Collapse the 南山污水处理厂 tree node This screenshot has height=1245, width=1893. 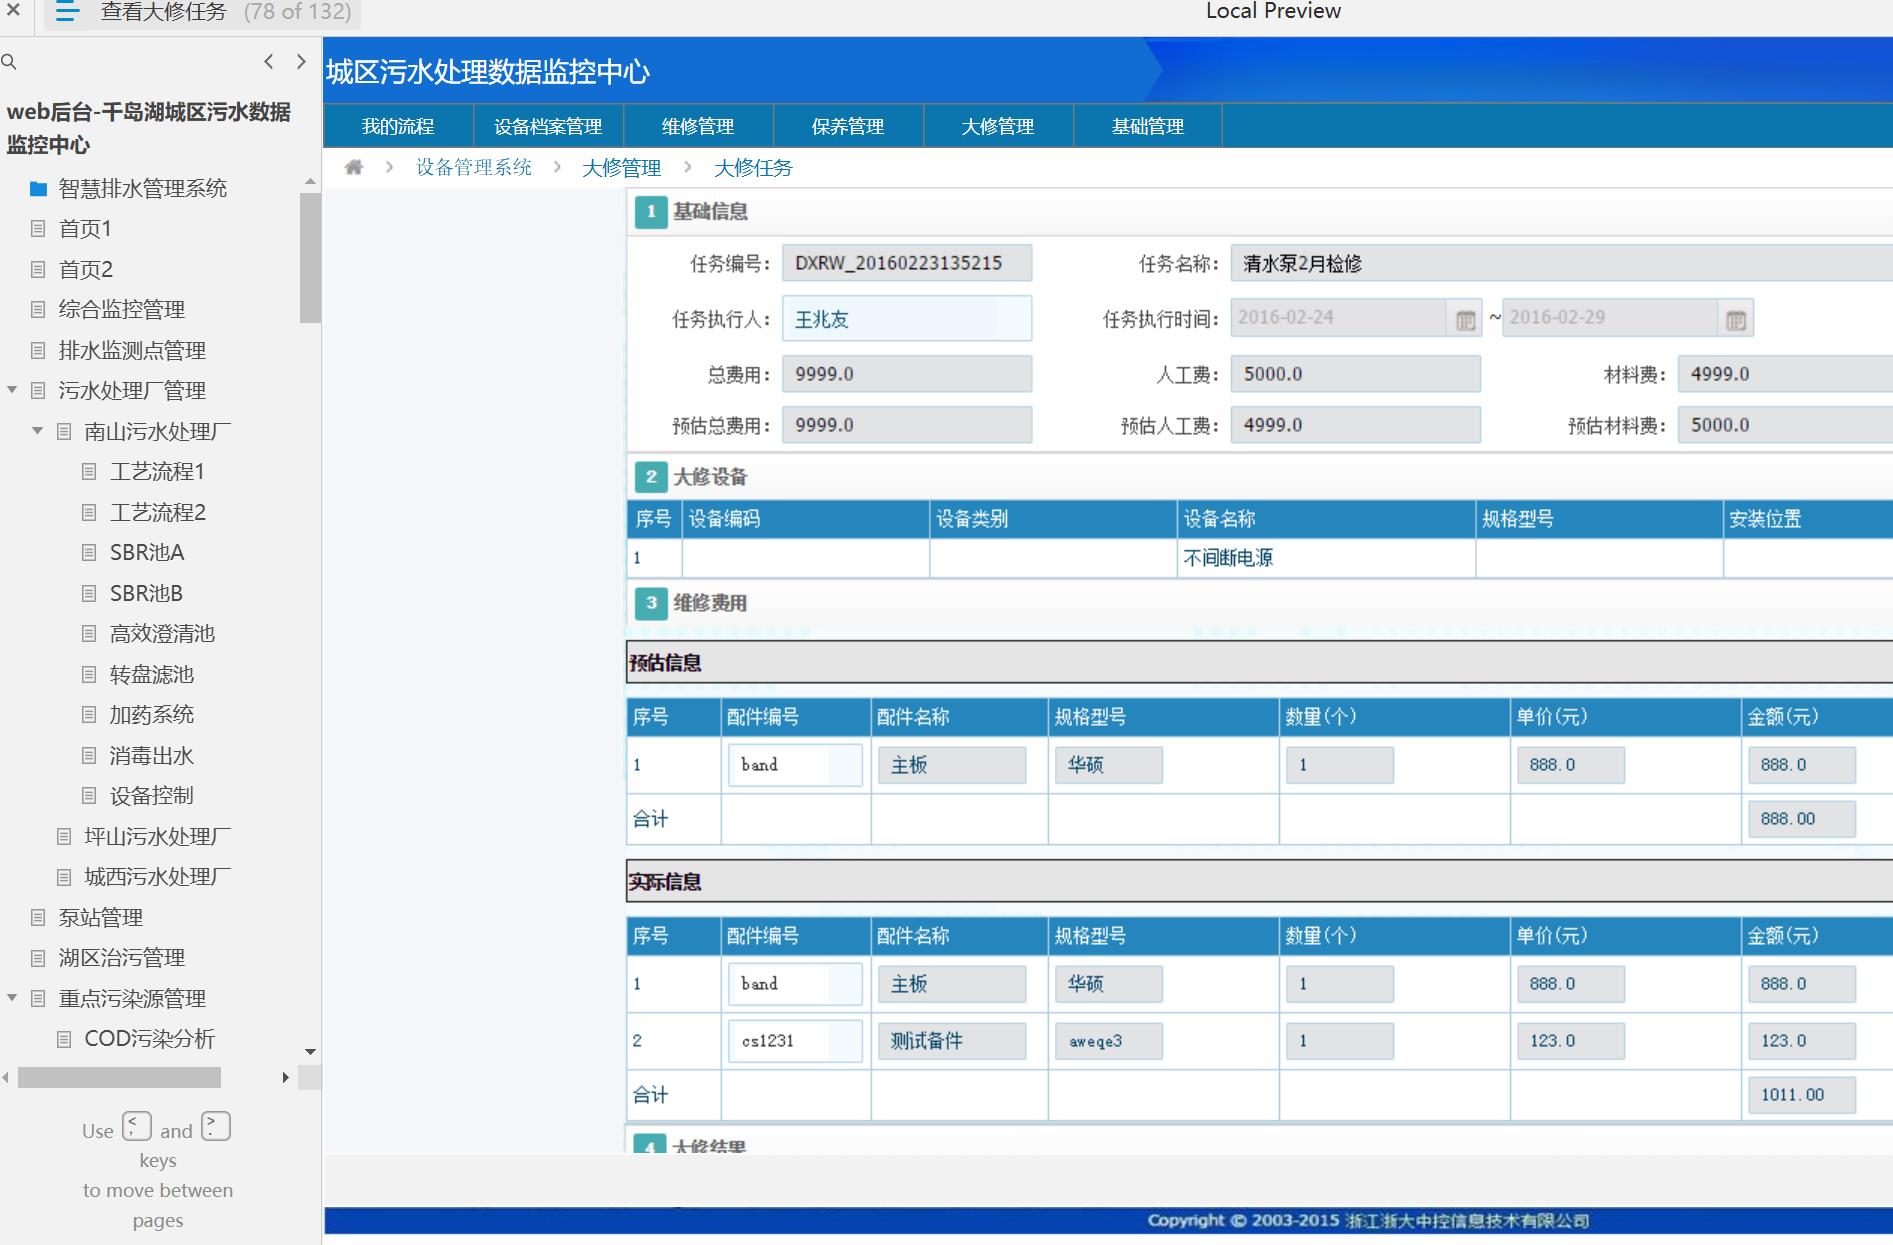[x=38, y=431]
